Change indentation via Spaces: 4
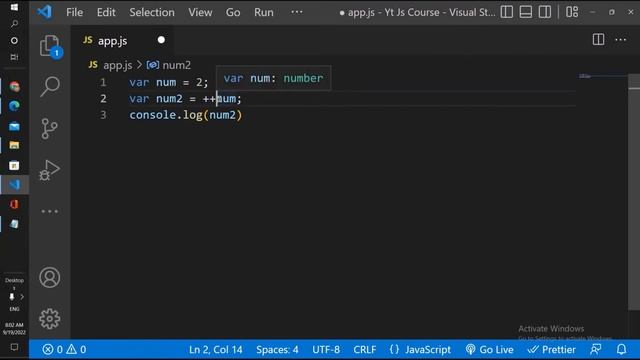 277,349
